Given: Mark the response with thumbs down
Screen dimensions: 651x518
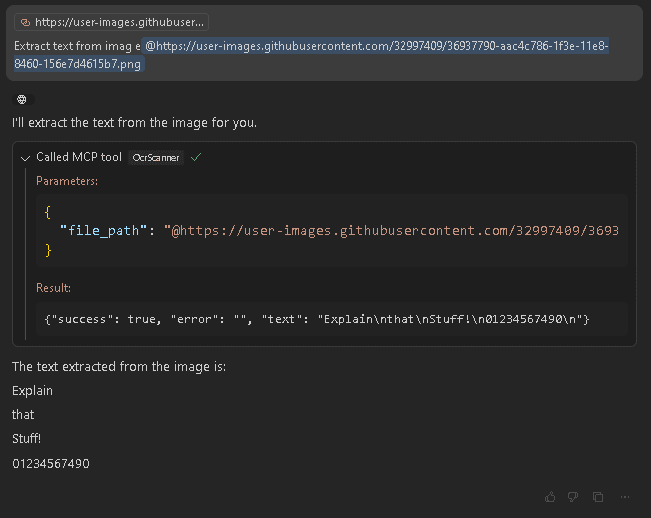Looking at the screenshot, I should 573,496.
